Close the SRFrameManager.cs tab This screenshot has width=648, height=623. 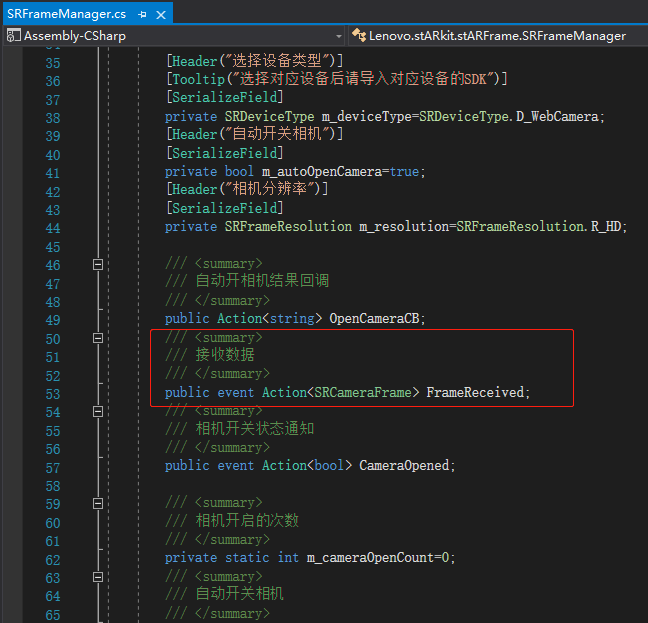tap(161, 15)
